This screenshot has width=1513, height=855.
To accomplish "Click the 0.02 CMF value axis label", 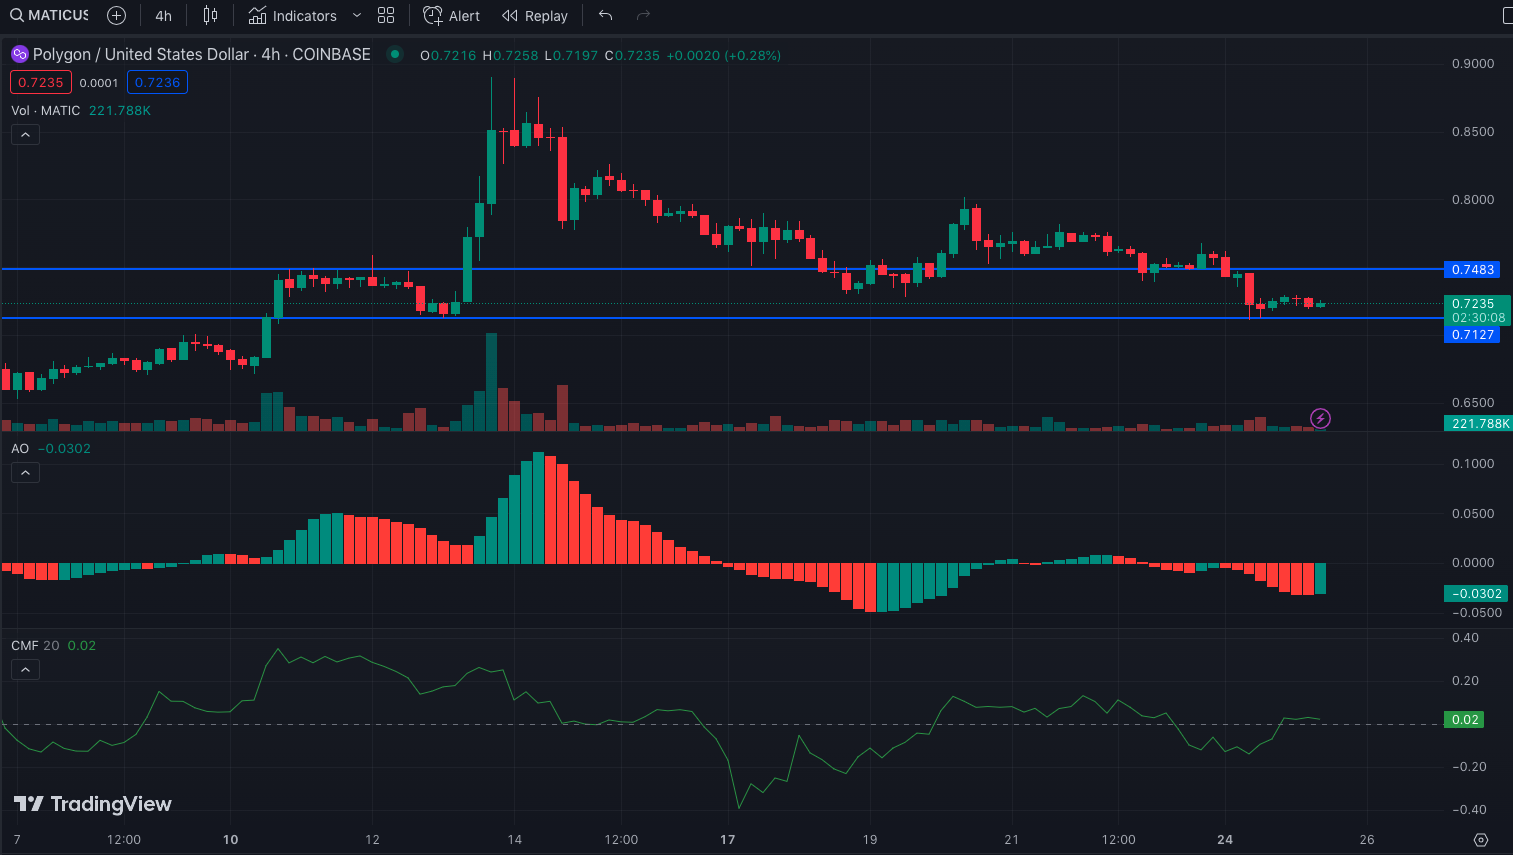I will [1464, 719].
